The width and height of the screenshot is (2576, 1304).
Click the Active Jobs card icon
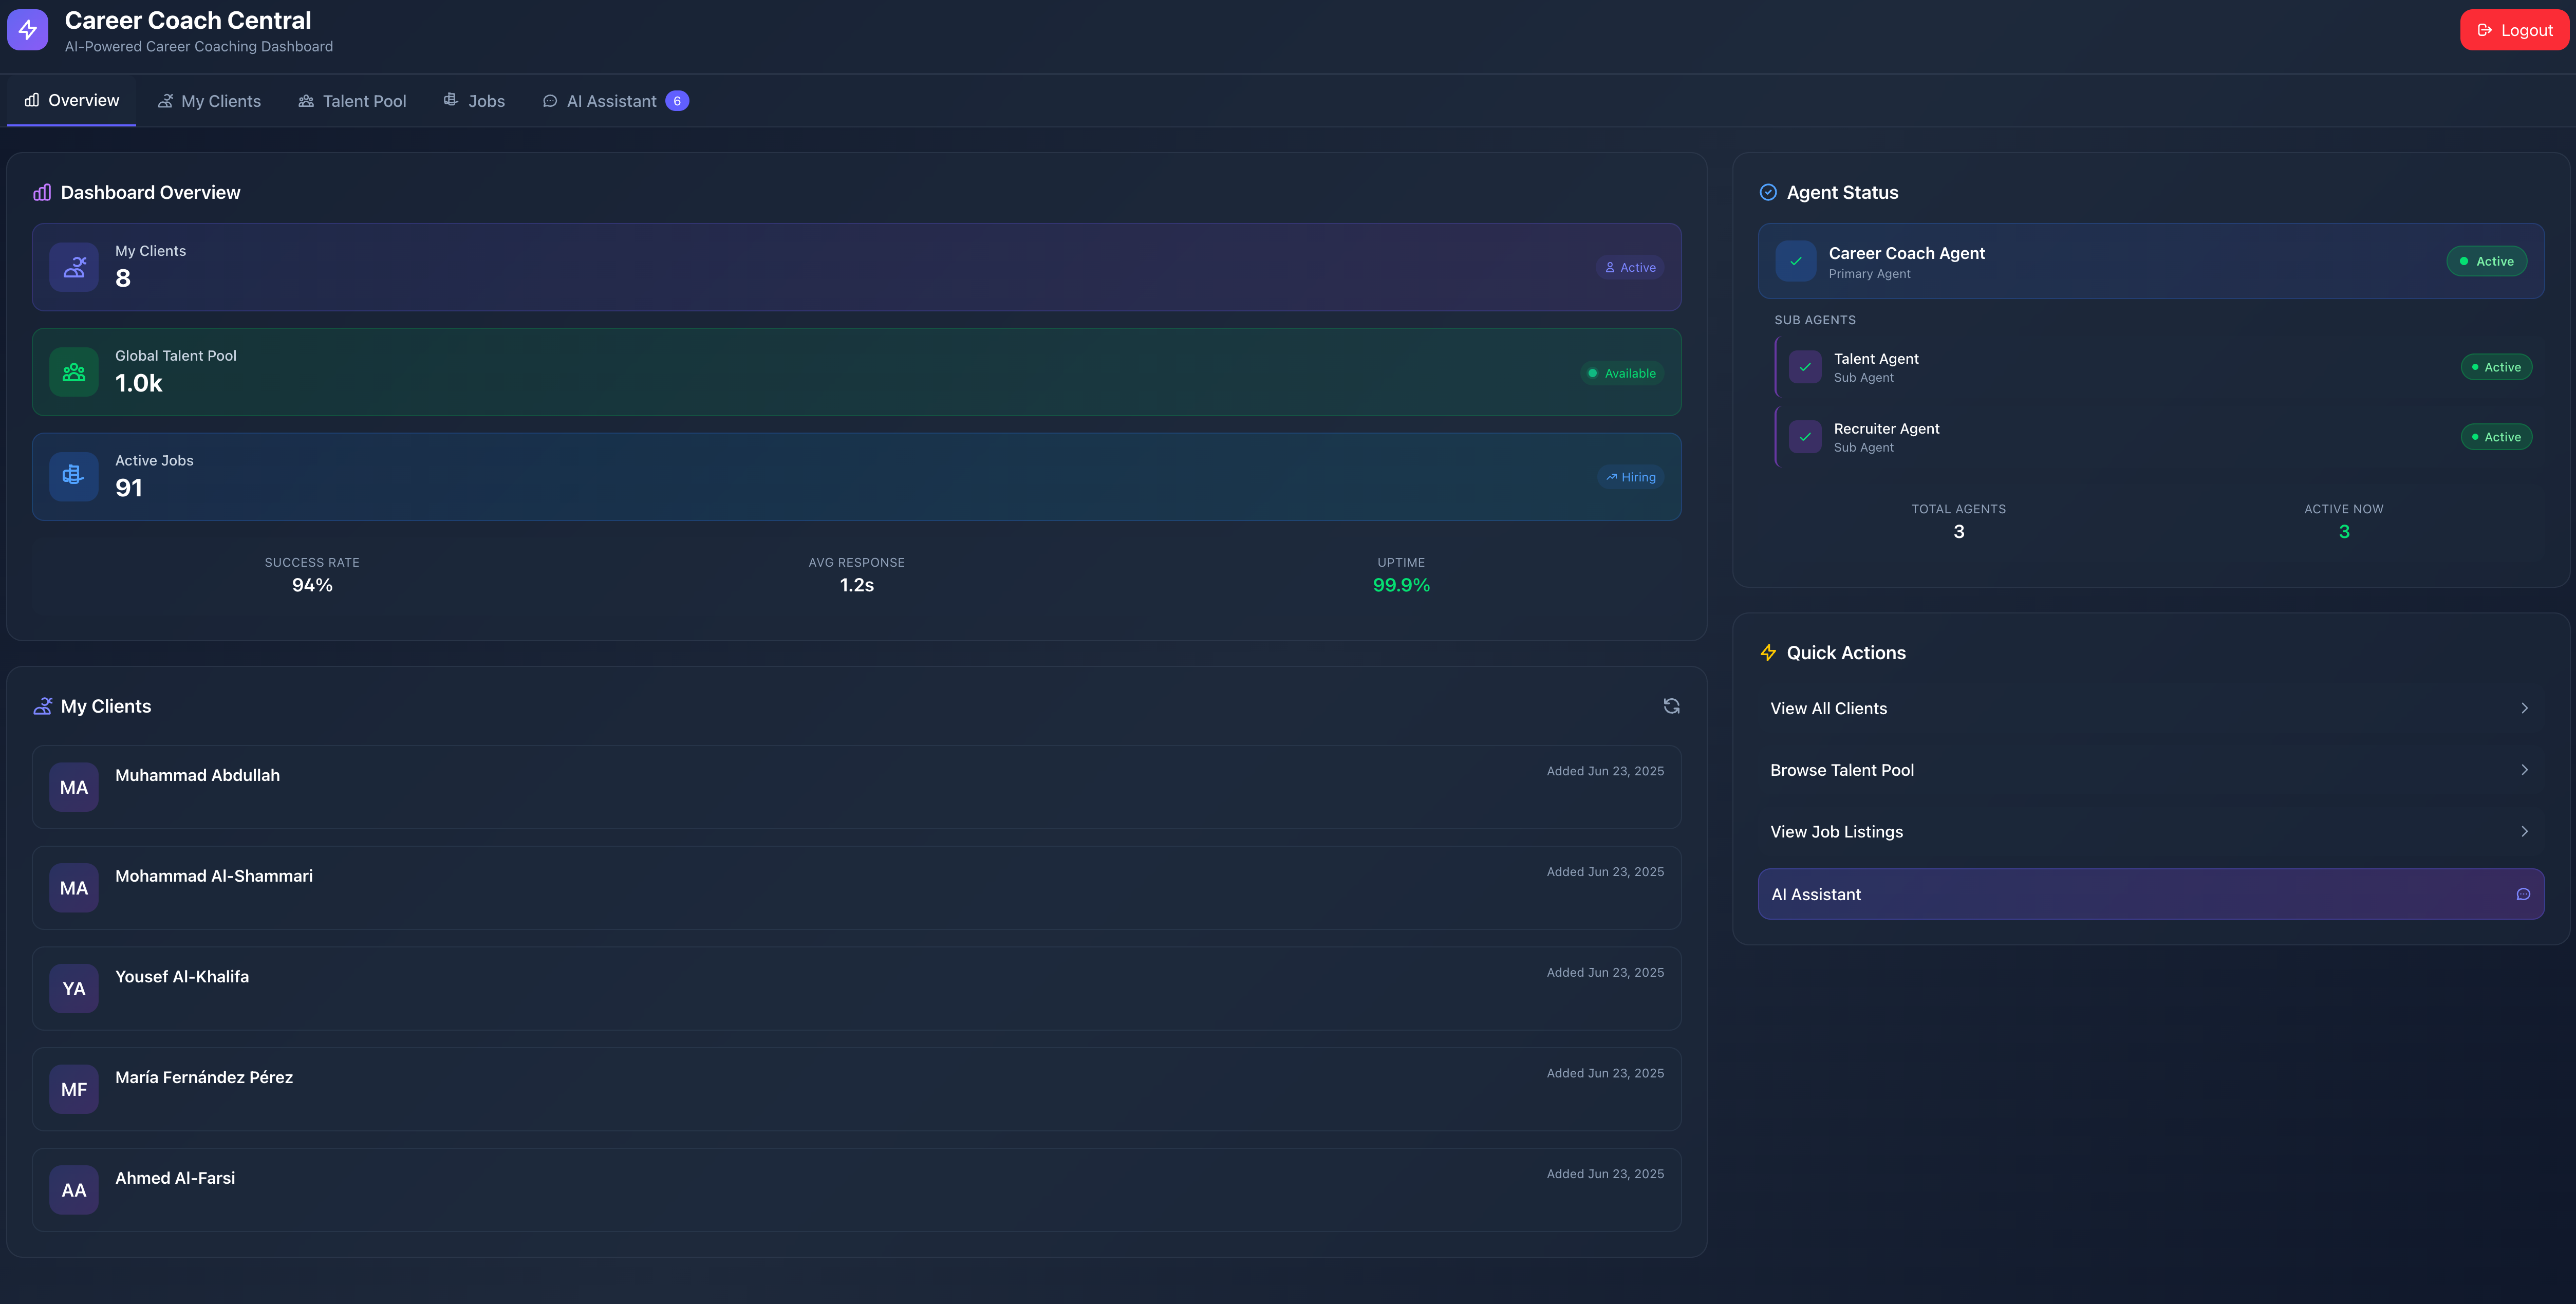click(74, 476)
